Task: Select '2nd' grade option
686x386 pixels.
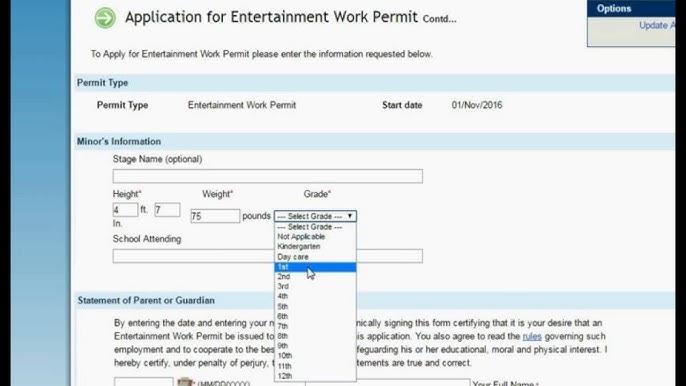Action: [315, 277]
